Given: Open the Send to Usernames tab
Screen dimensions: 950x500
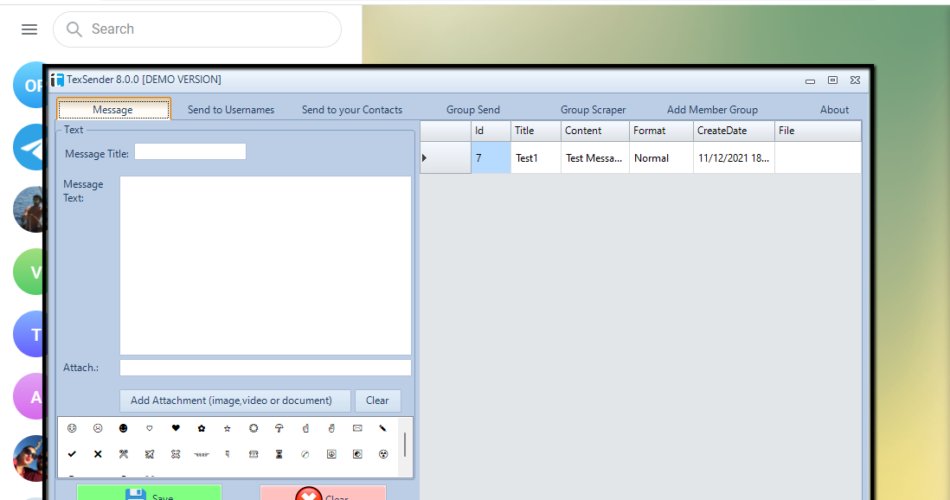Looking at the screenshot, I should pos(231,110).
